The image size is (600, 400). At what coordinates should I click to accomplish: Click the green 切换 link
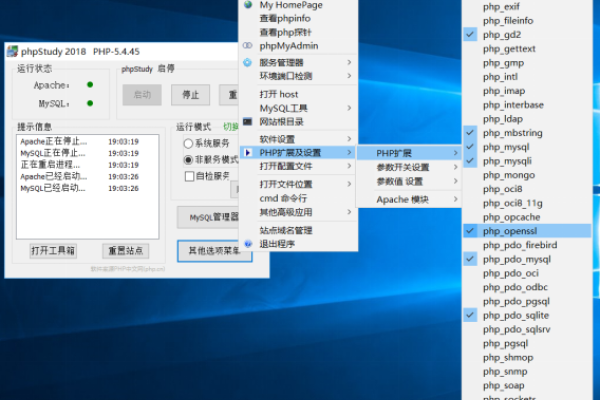point(231,127)
